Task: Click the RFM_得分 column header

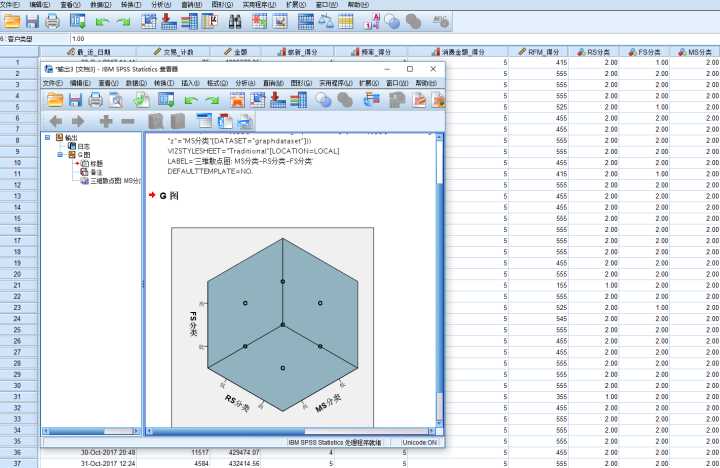Action: point(538,52)
